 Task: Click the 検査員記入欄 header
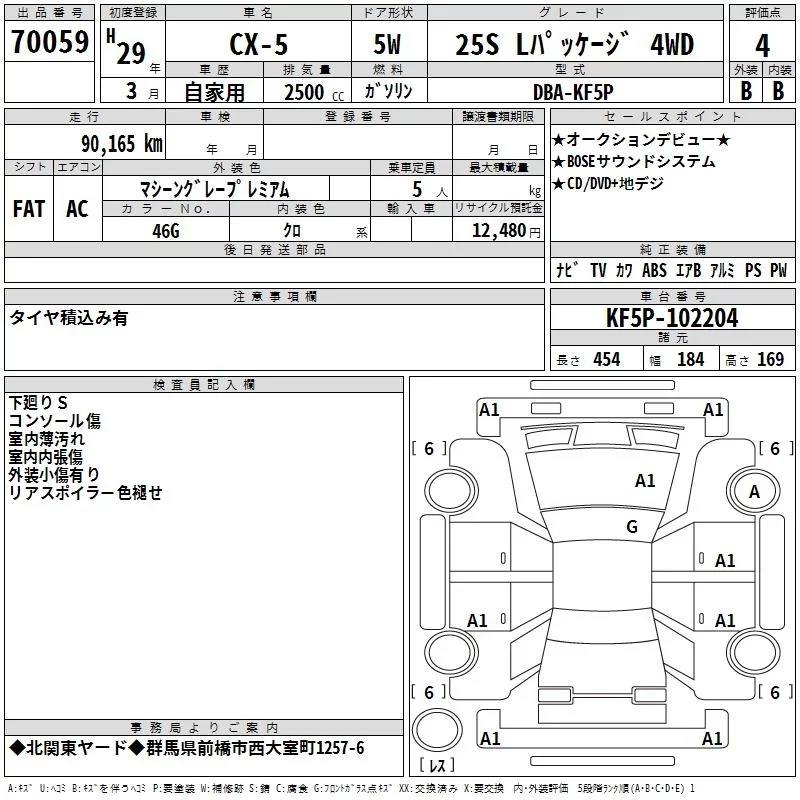point(204,385)
